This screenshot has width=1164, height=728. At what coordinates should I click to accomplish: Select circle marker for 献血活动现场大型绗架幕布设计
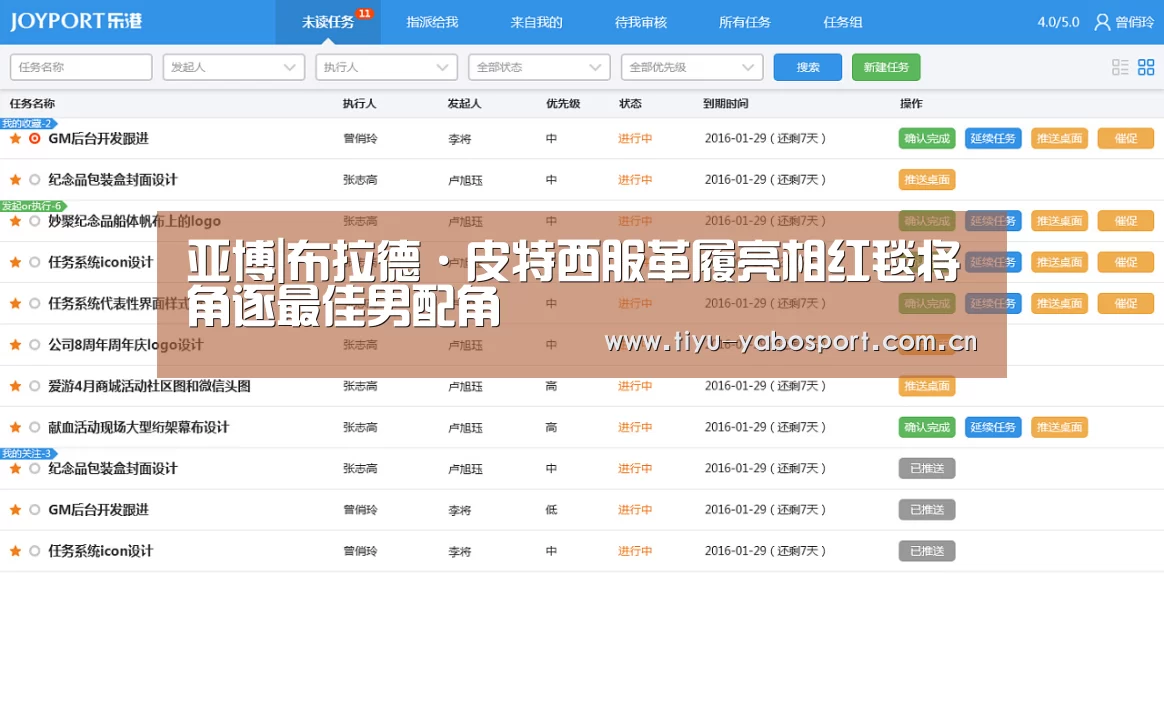[x=34, y=427]
